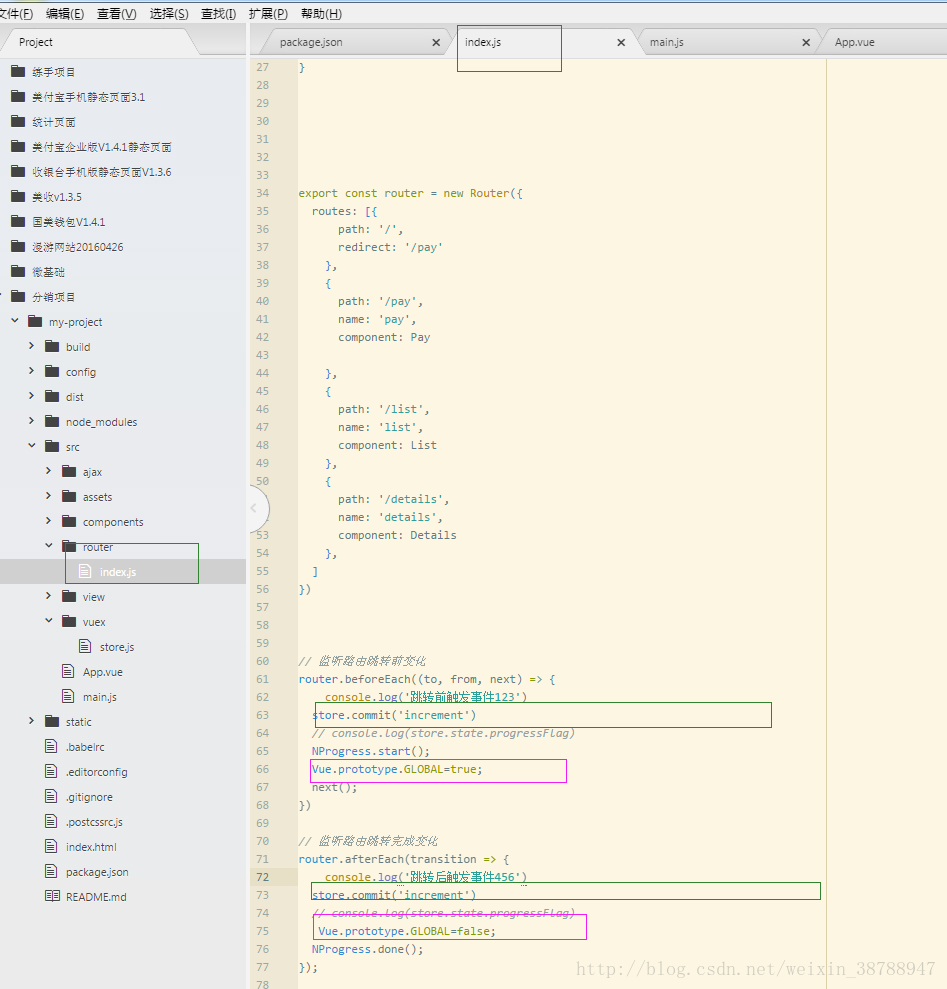Click code line 'redirect: '/pay''

390,247
